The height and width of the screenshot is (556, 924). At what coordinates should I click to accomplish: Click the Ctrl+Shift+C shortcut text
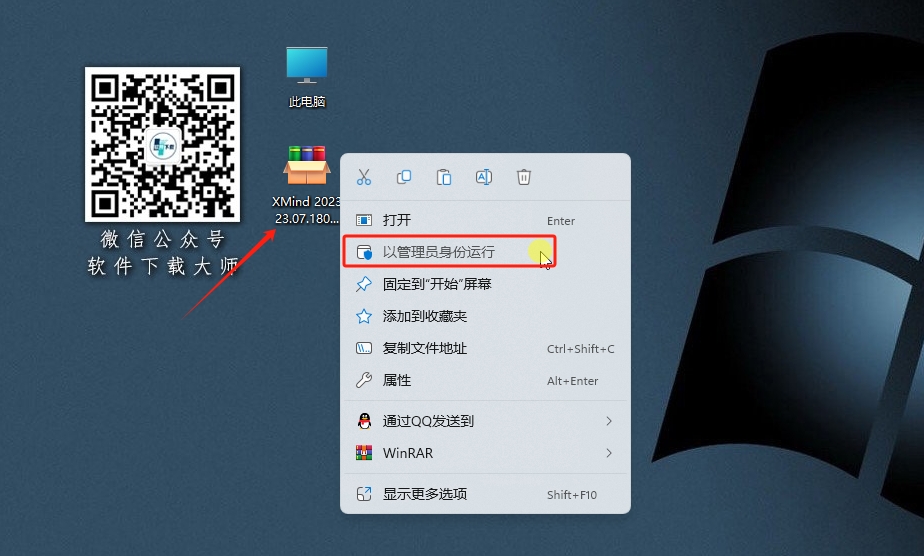[580, 349]
